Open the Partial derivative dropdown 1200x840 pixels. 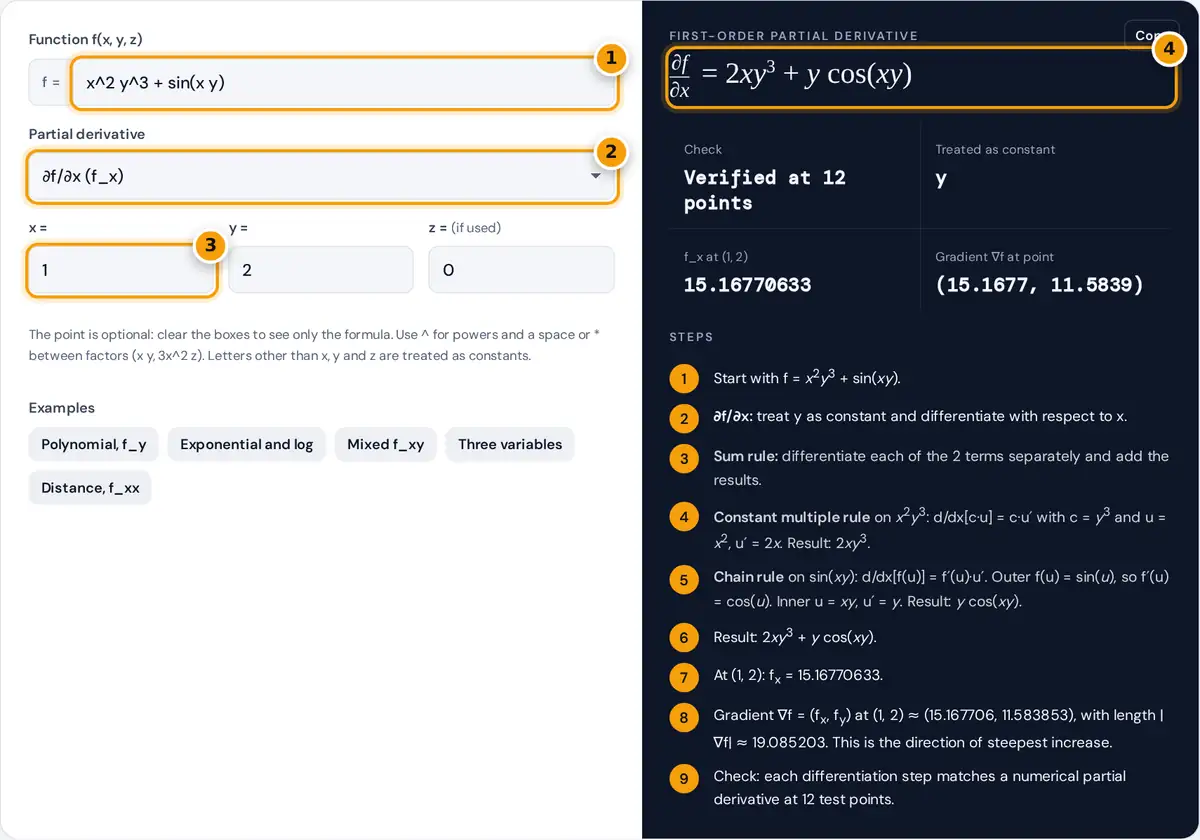[322, 176]
